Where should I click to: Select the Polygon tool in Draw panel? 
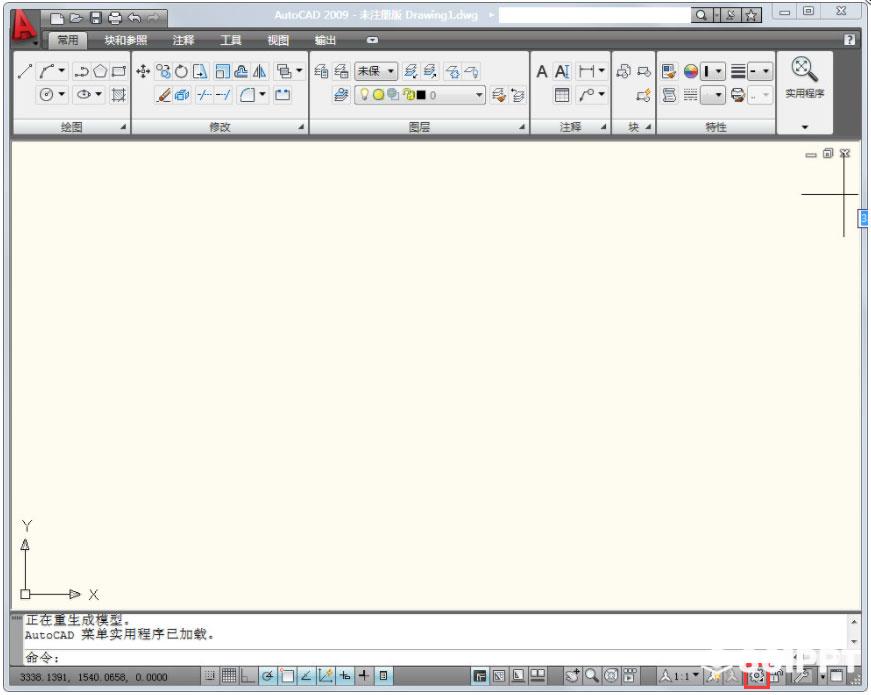point(100,71)
